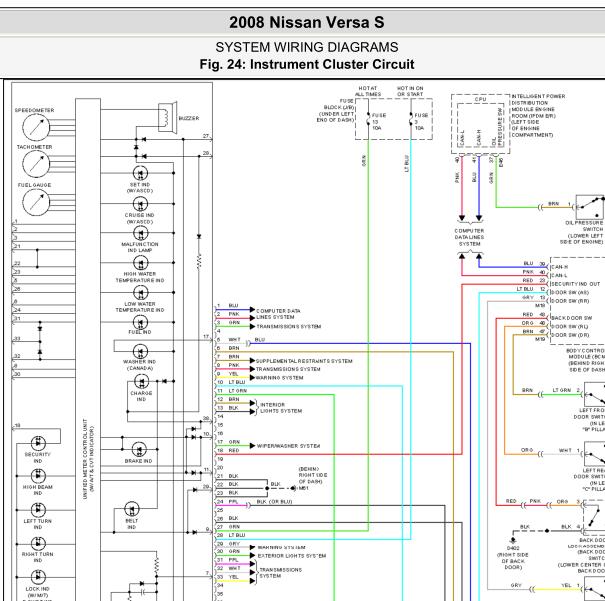Click the left front door switch symbol
Viewport: 605px width, 601px height.
(x=594, y=394)
